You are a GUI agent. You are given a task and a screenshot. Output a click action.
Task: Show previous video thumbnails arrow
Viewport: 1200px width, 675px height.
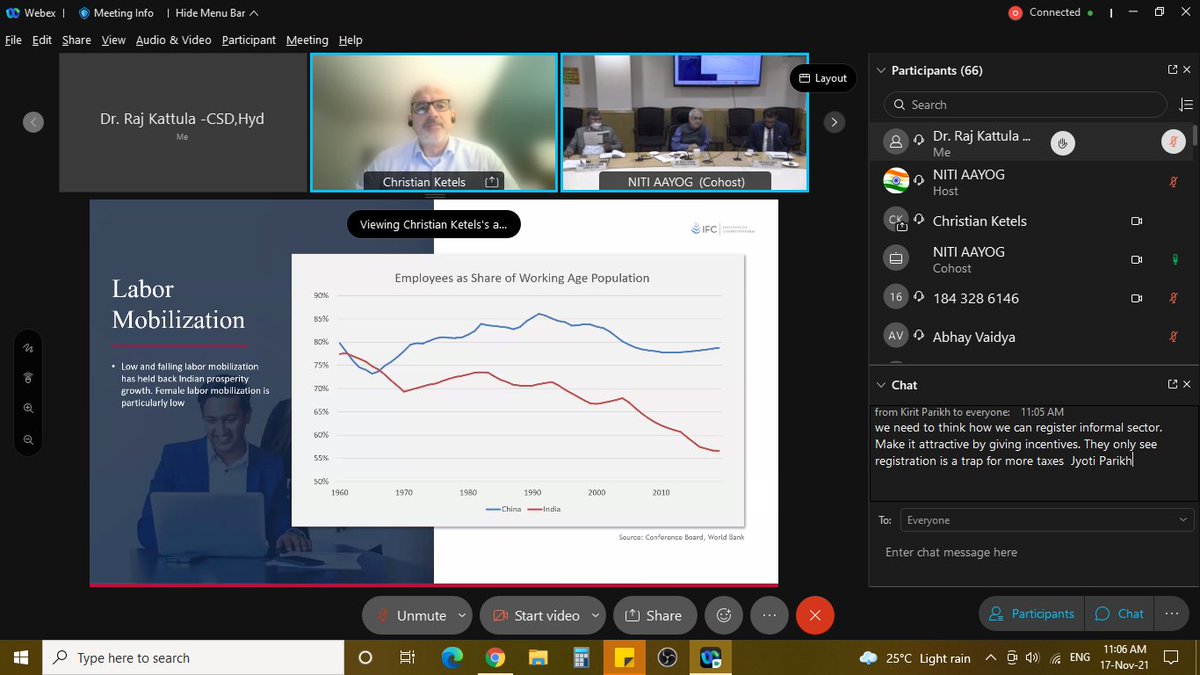[34, 122]
